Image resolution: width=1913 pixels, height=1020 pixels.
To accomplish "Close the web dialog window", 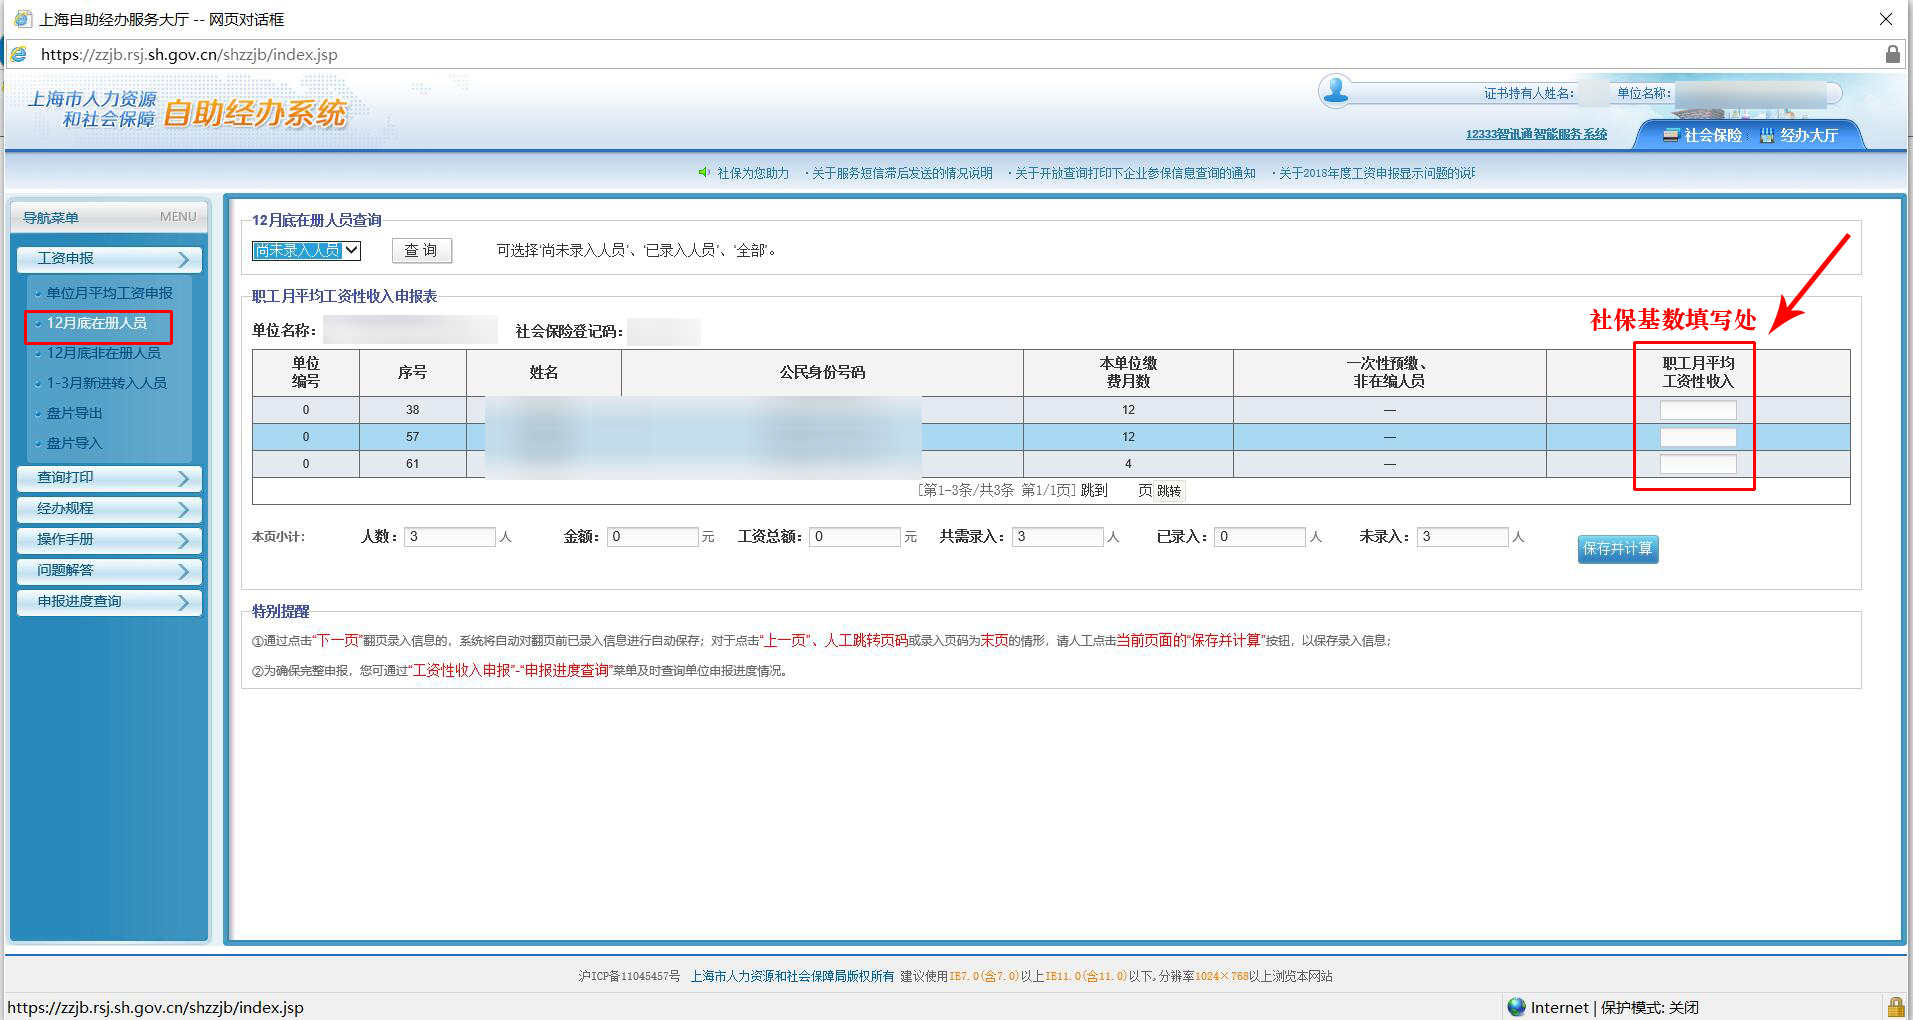I will point(1886,19).
